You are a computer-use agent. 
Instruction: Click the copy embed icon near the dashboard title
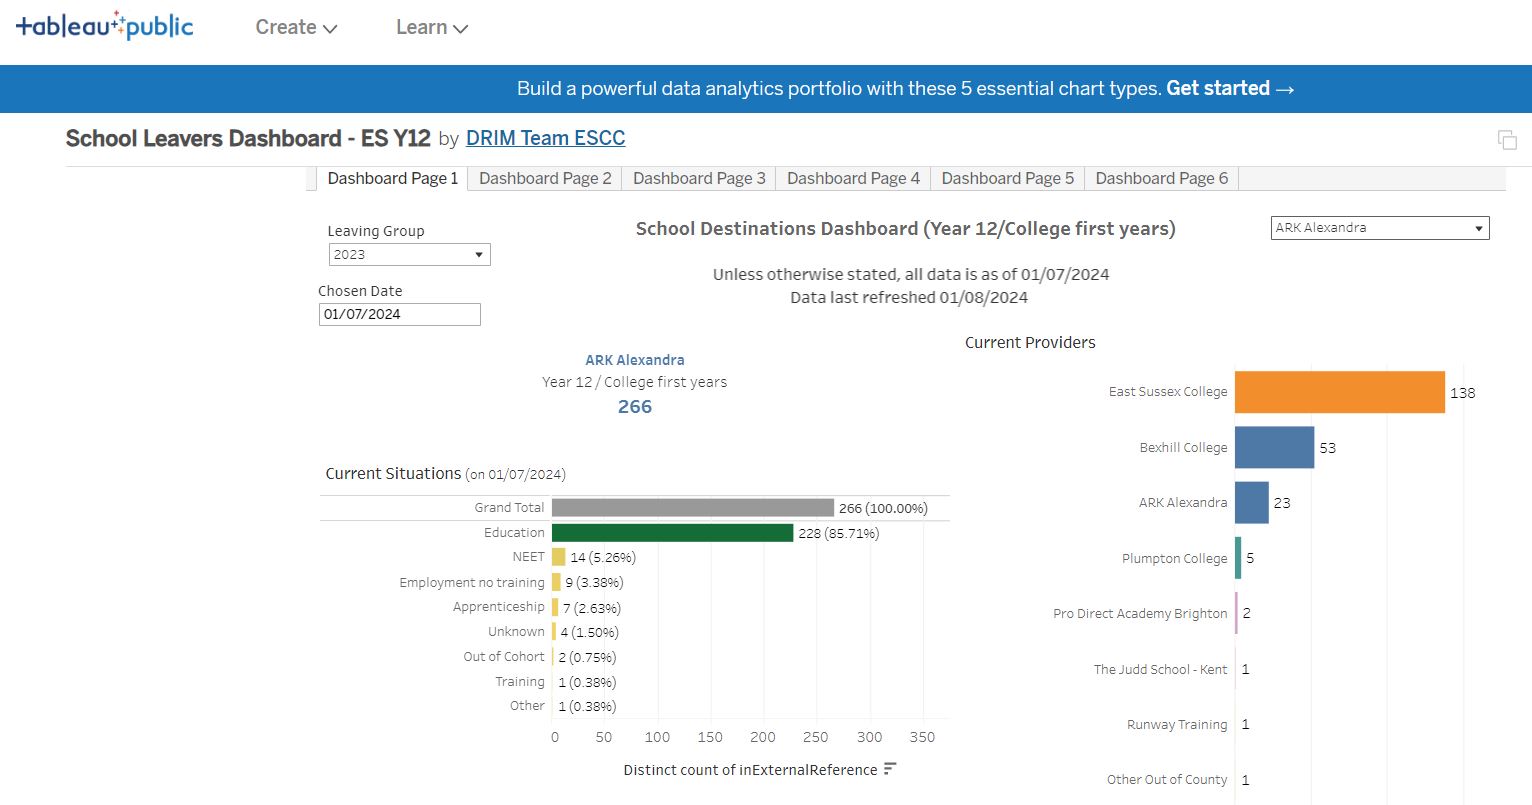[1507, 139]
